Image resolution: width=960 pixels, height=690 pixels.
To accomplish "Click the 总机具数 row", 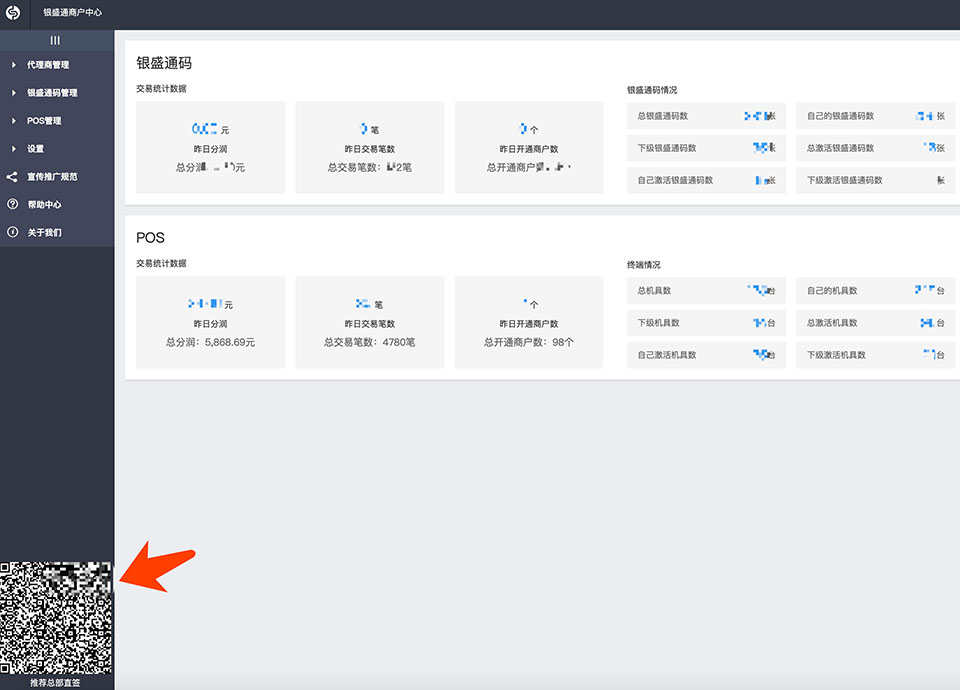I will 706,291.
